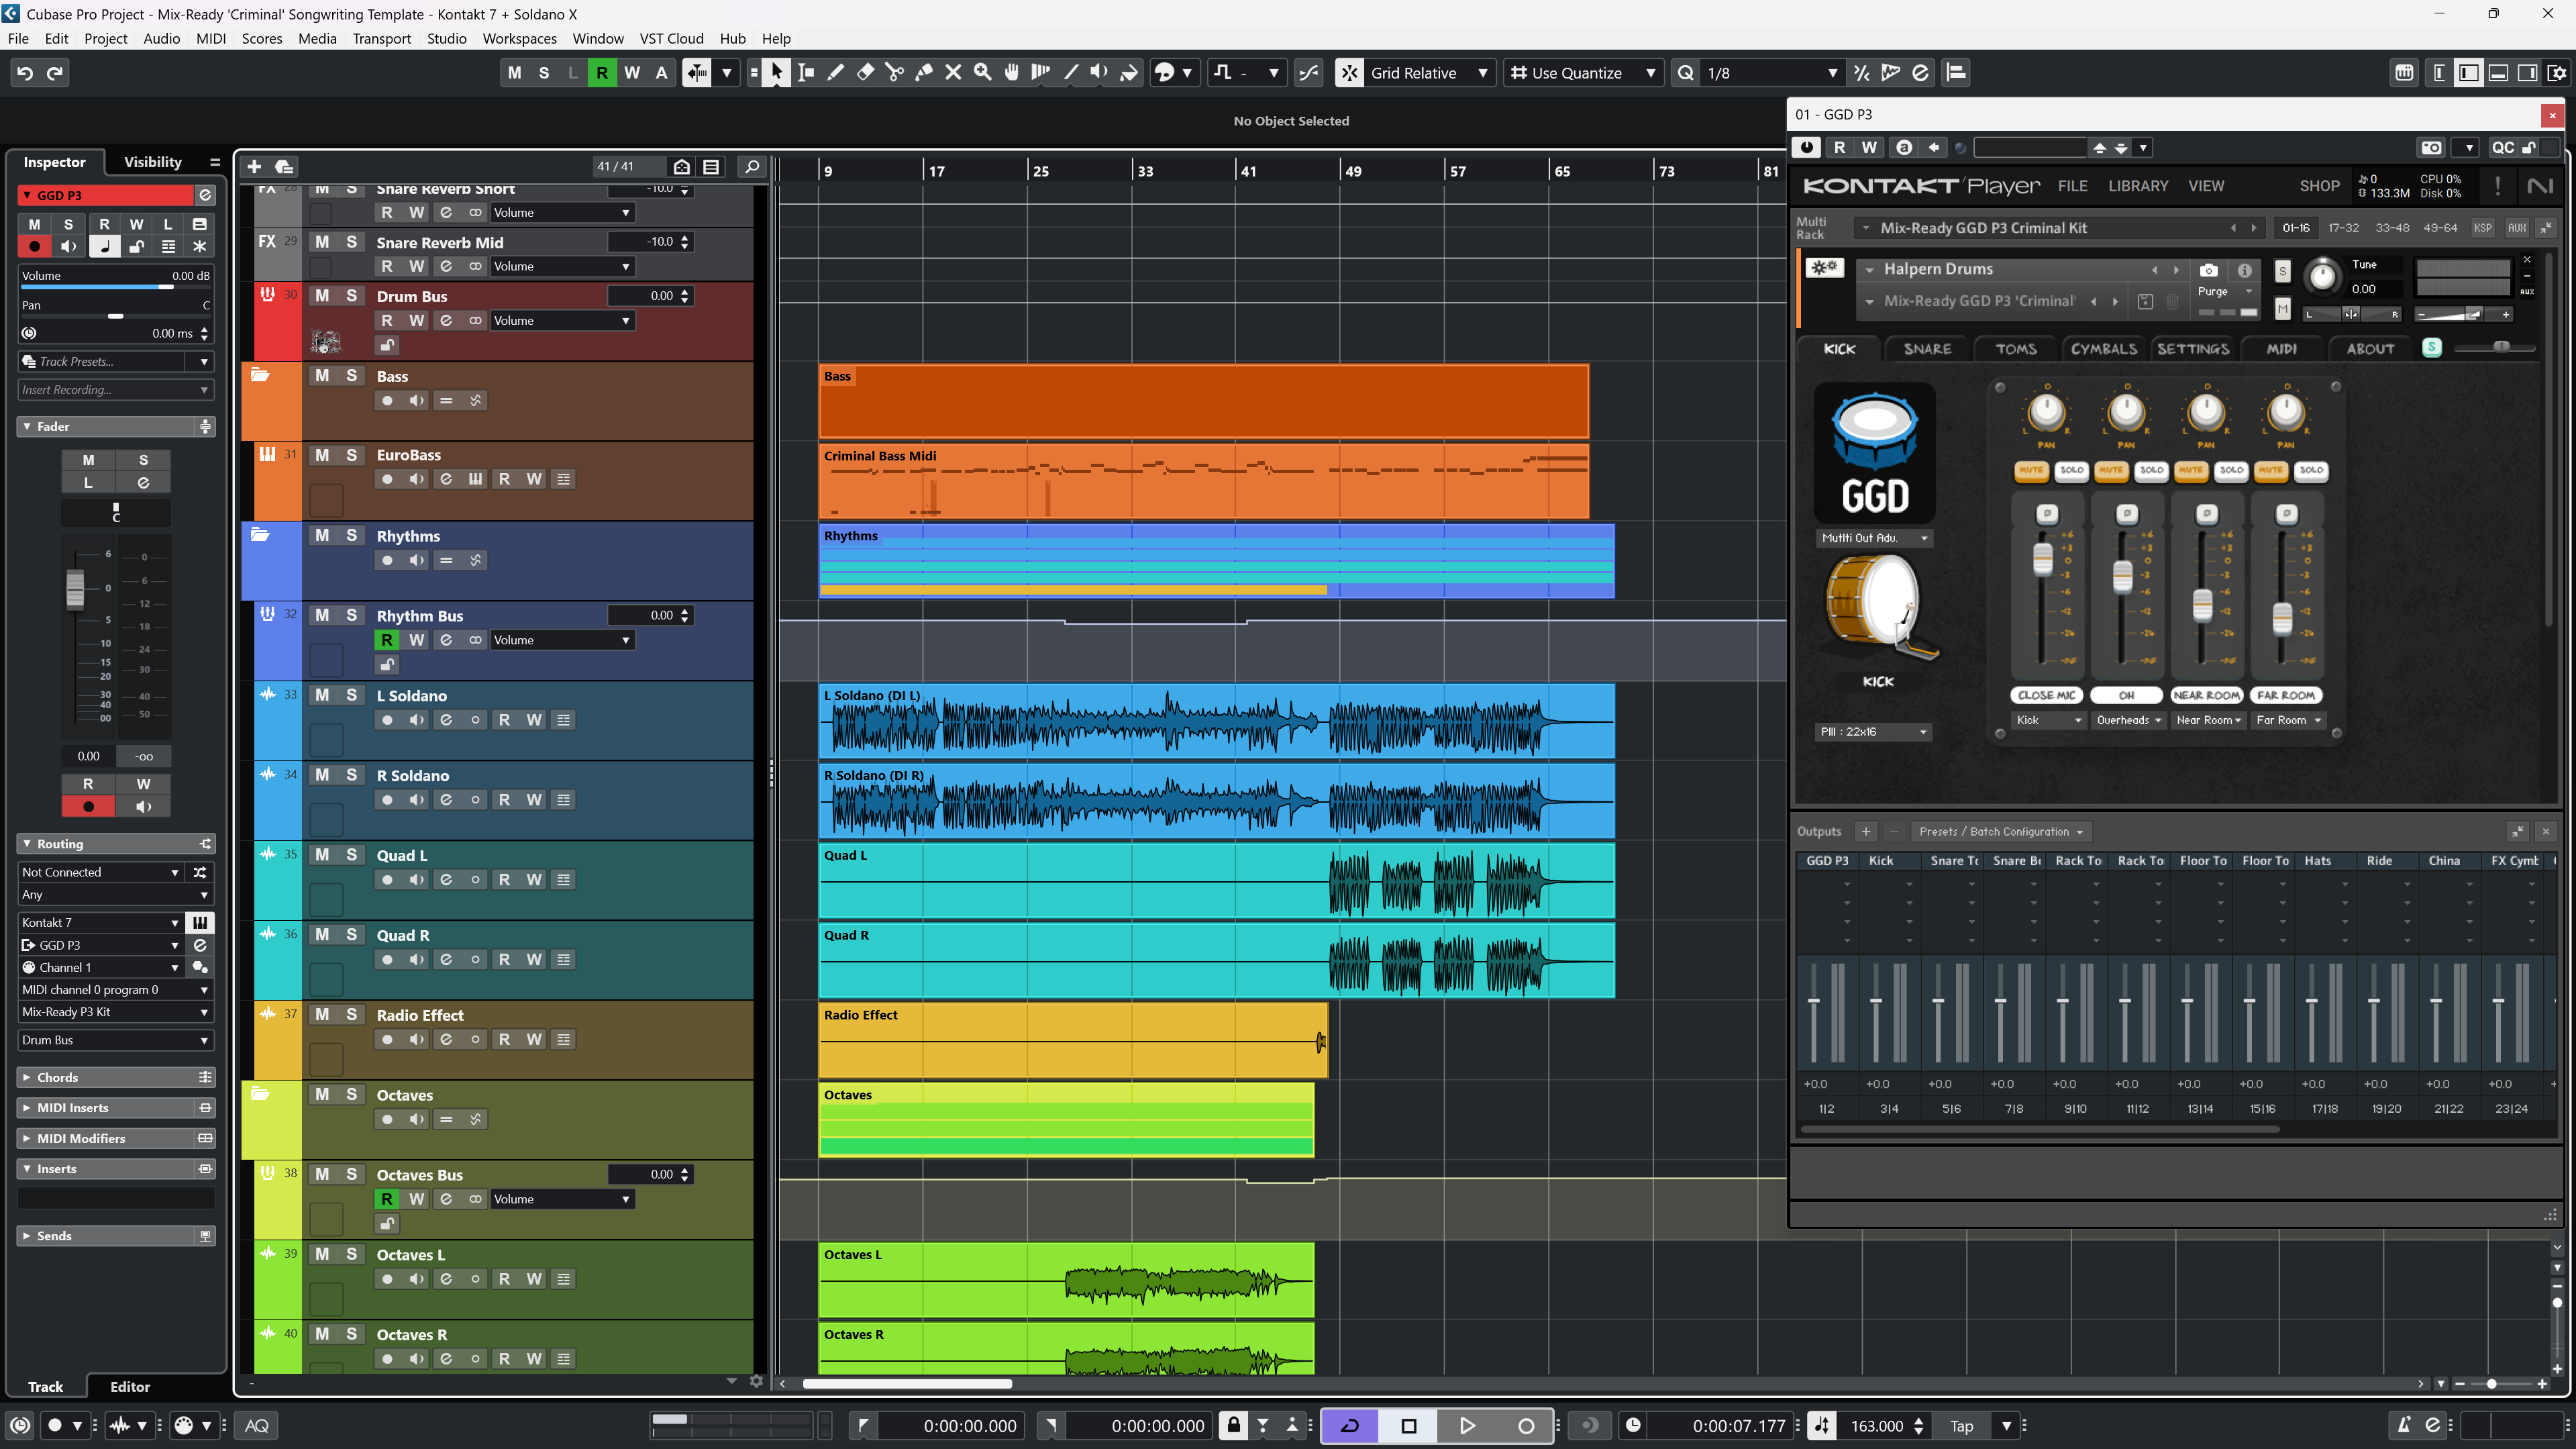Toggle Read automation on Rhythm Bus
The height and width of the screenshot is (1449, 2576).
coord(387,640)
